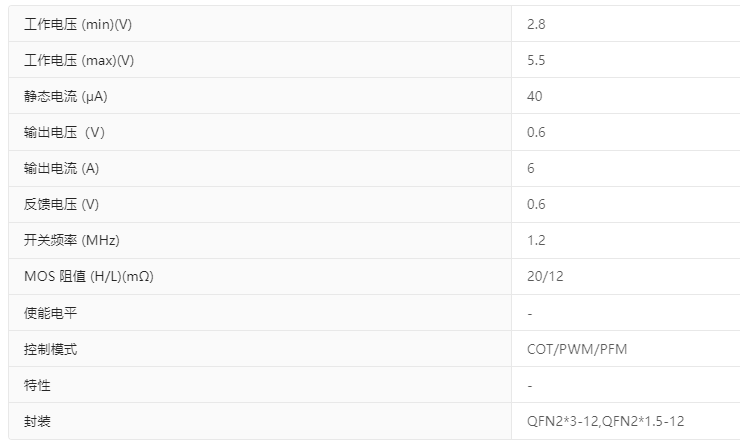Select the COT/PWM/PFM control mode value

[x=577, y=349]
